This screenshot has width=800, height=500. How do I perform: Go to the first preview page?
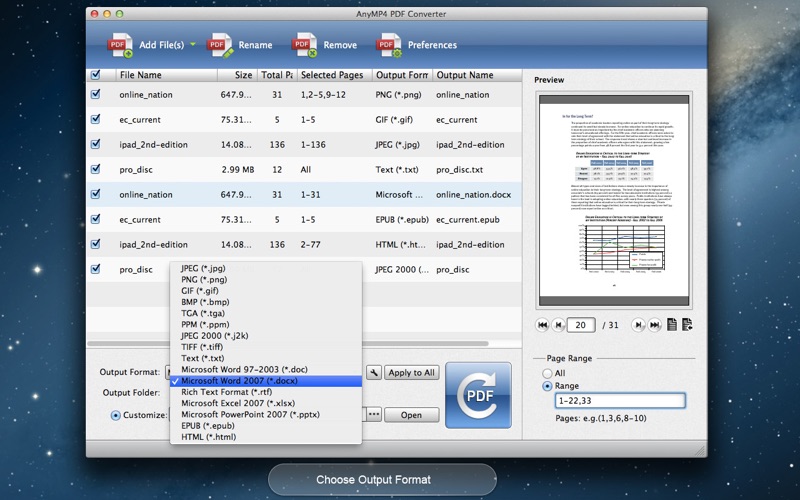coord(543,324)
